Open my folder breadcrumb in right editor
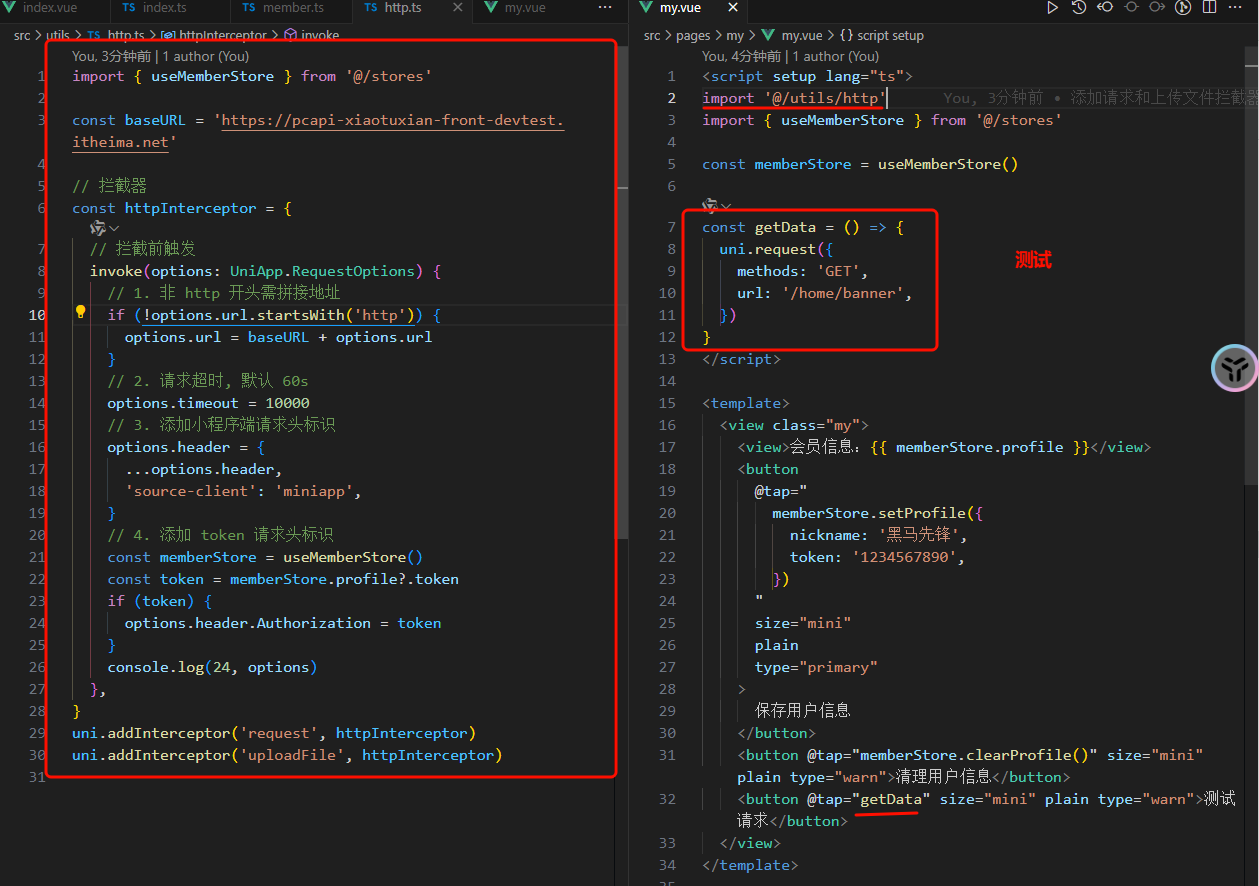The image size is (1259, 886). (x=735, y=35)
